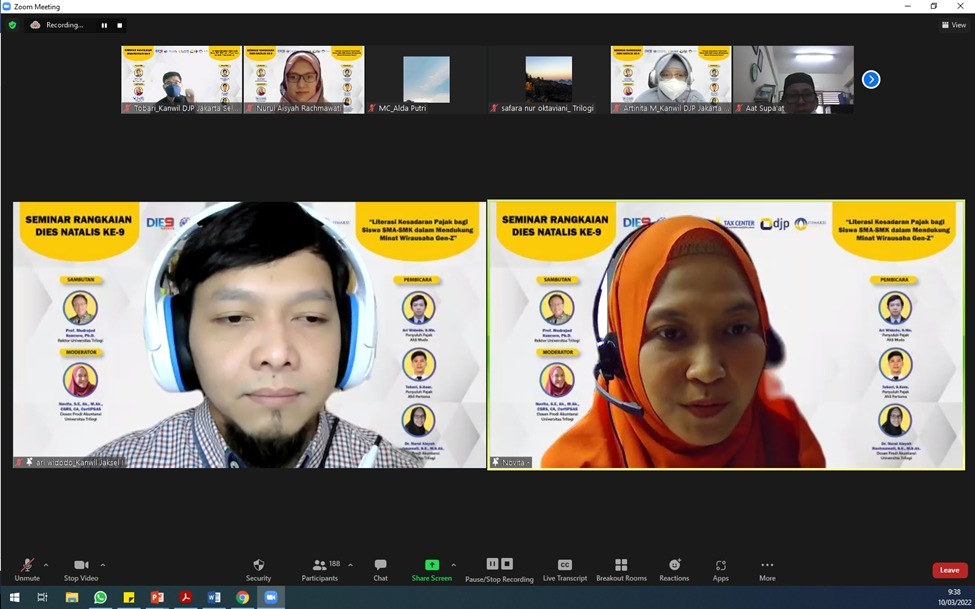Stop the camera video
The width and height of the screenshot is (975, 609).
click(81, 569)
